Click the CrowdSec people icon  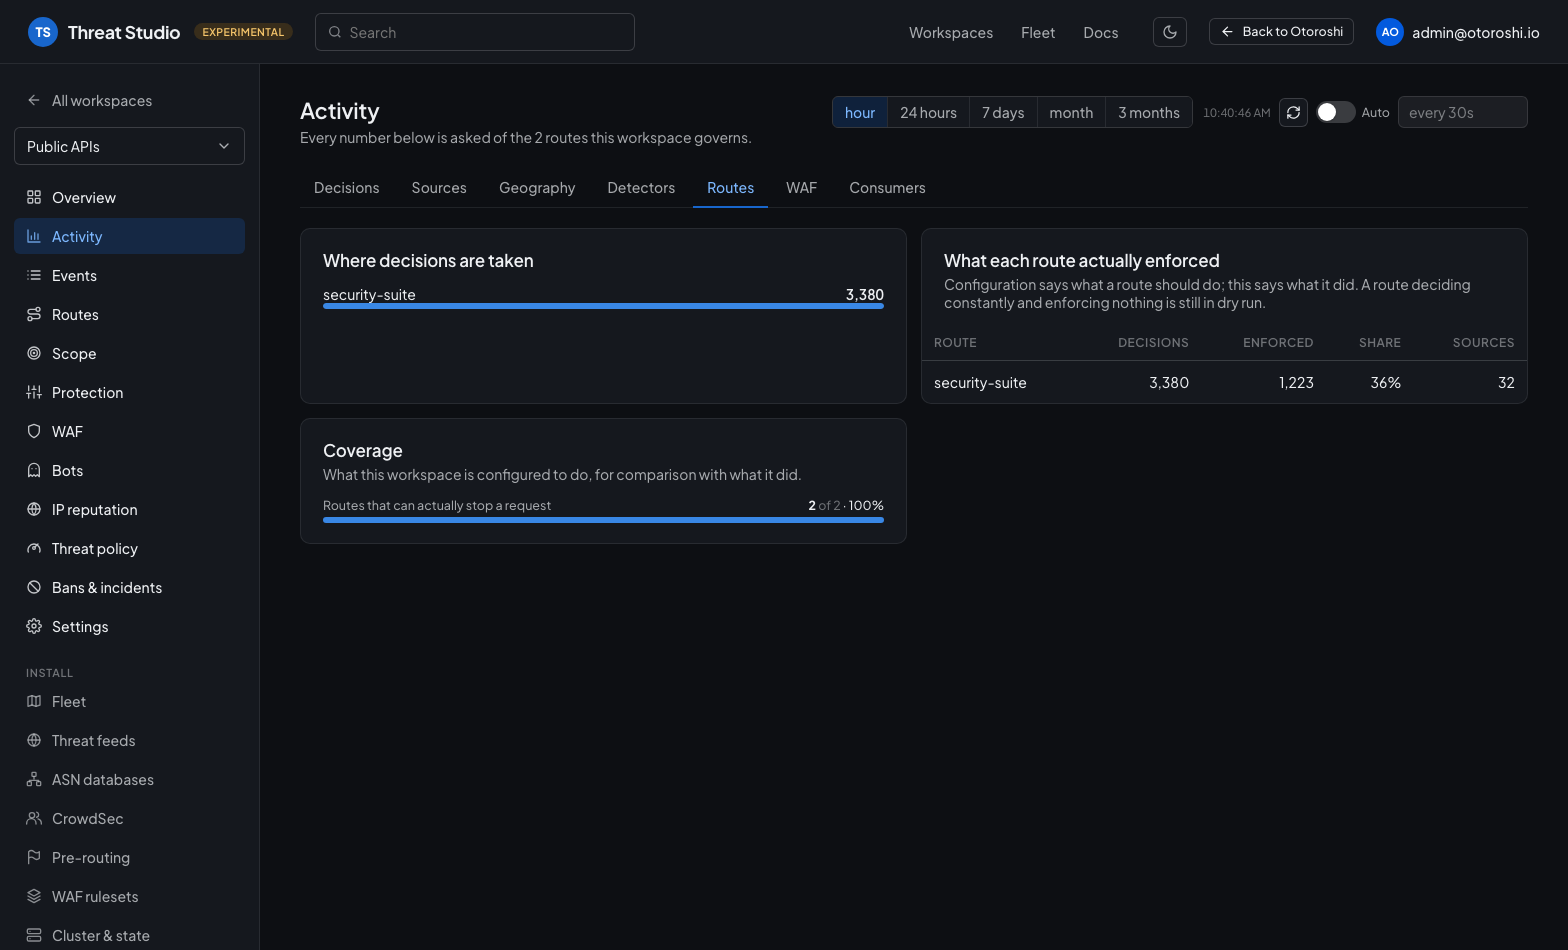click(34, 818)
